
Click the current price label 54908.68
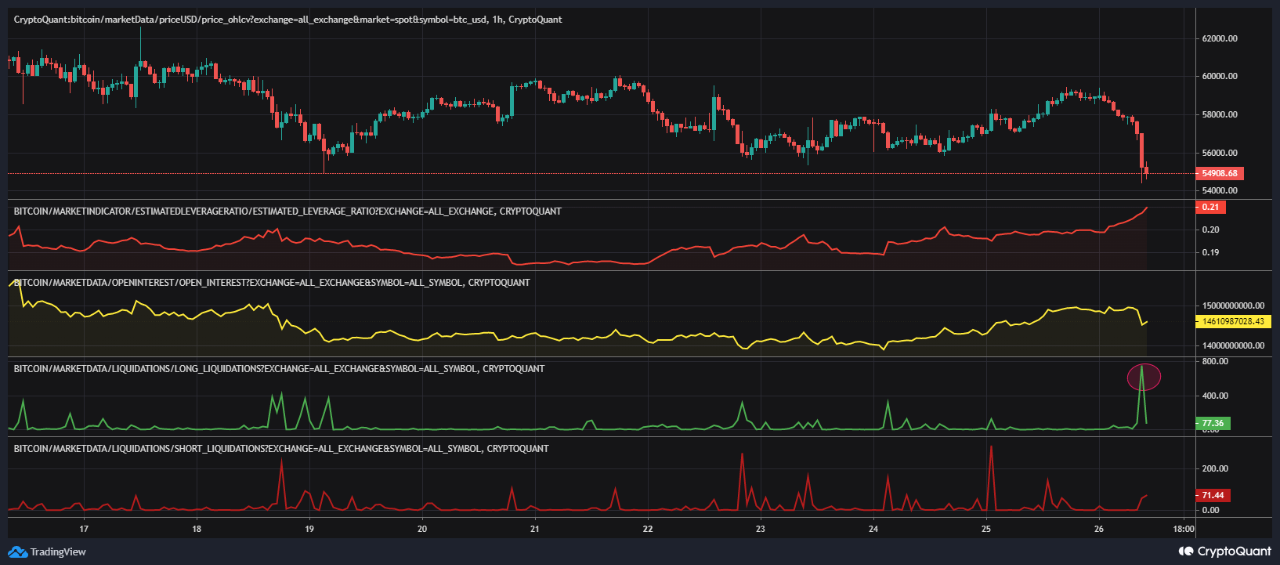[x=1218, y=173]
